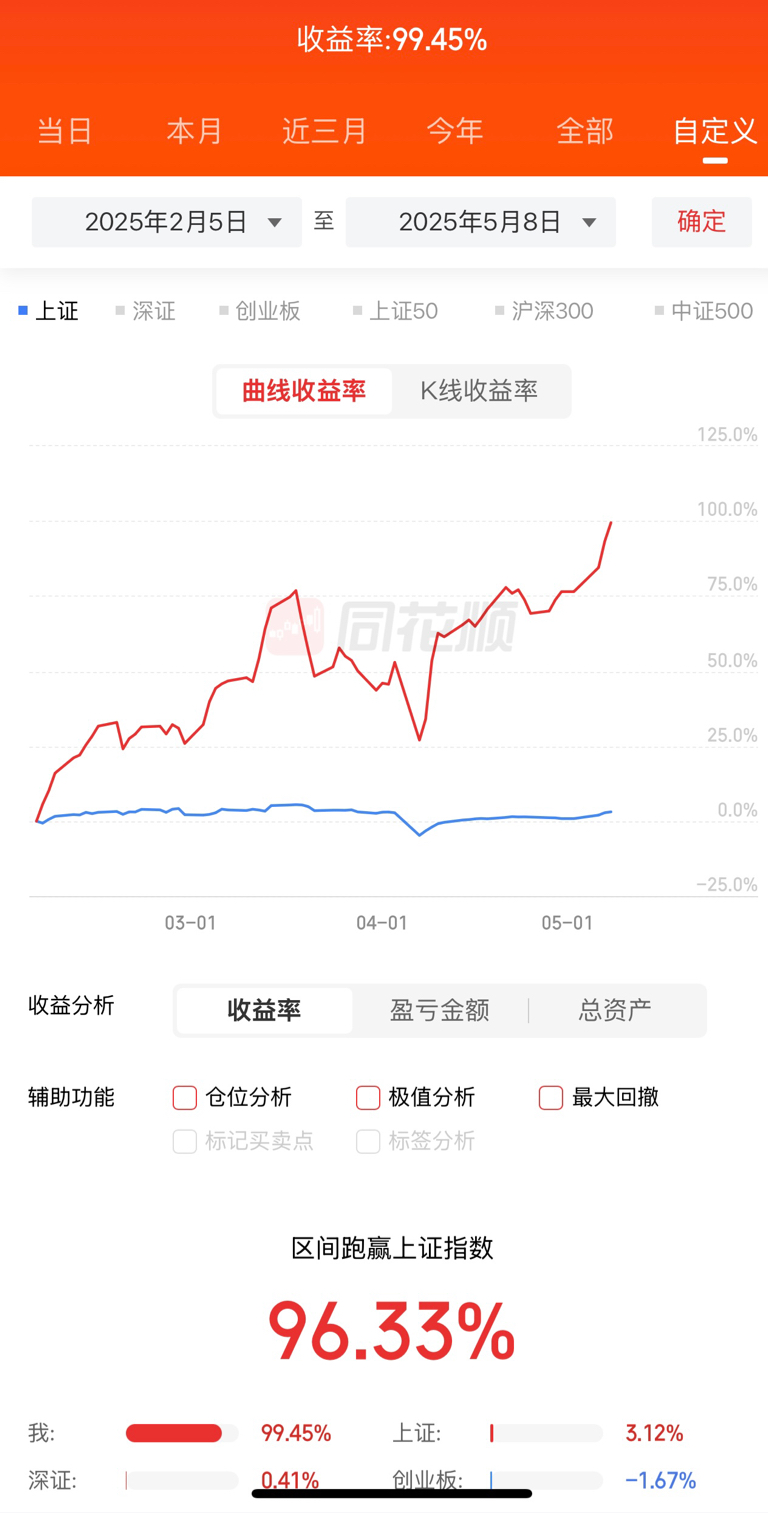Select the 上证50 index legend marker
Screen dimensions: 768x1513
click(395, 311)
